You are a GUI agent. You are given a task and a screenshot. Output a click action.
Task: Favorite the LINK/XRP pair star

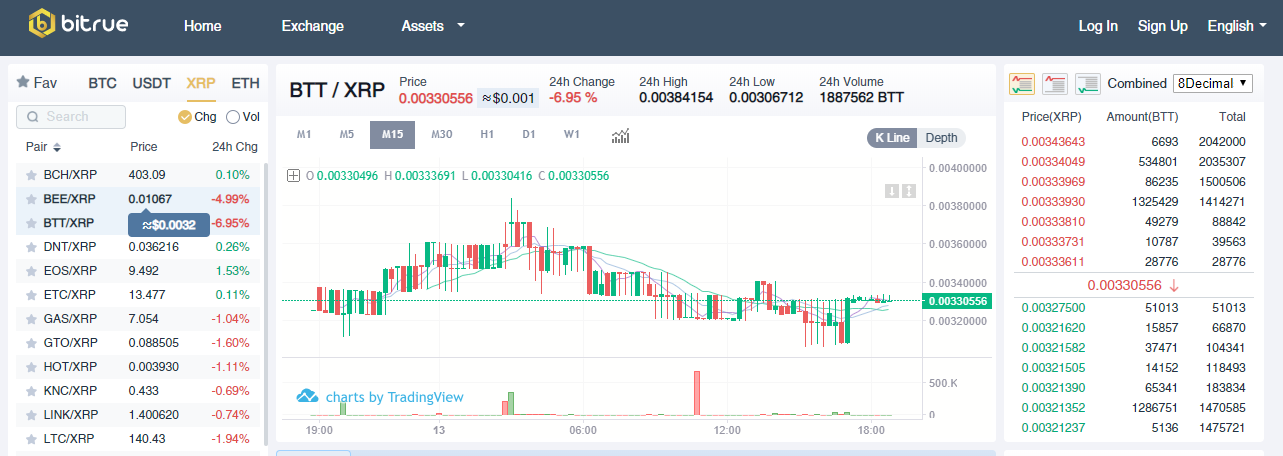(32, 415)
